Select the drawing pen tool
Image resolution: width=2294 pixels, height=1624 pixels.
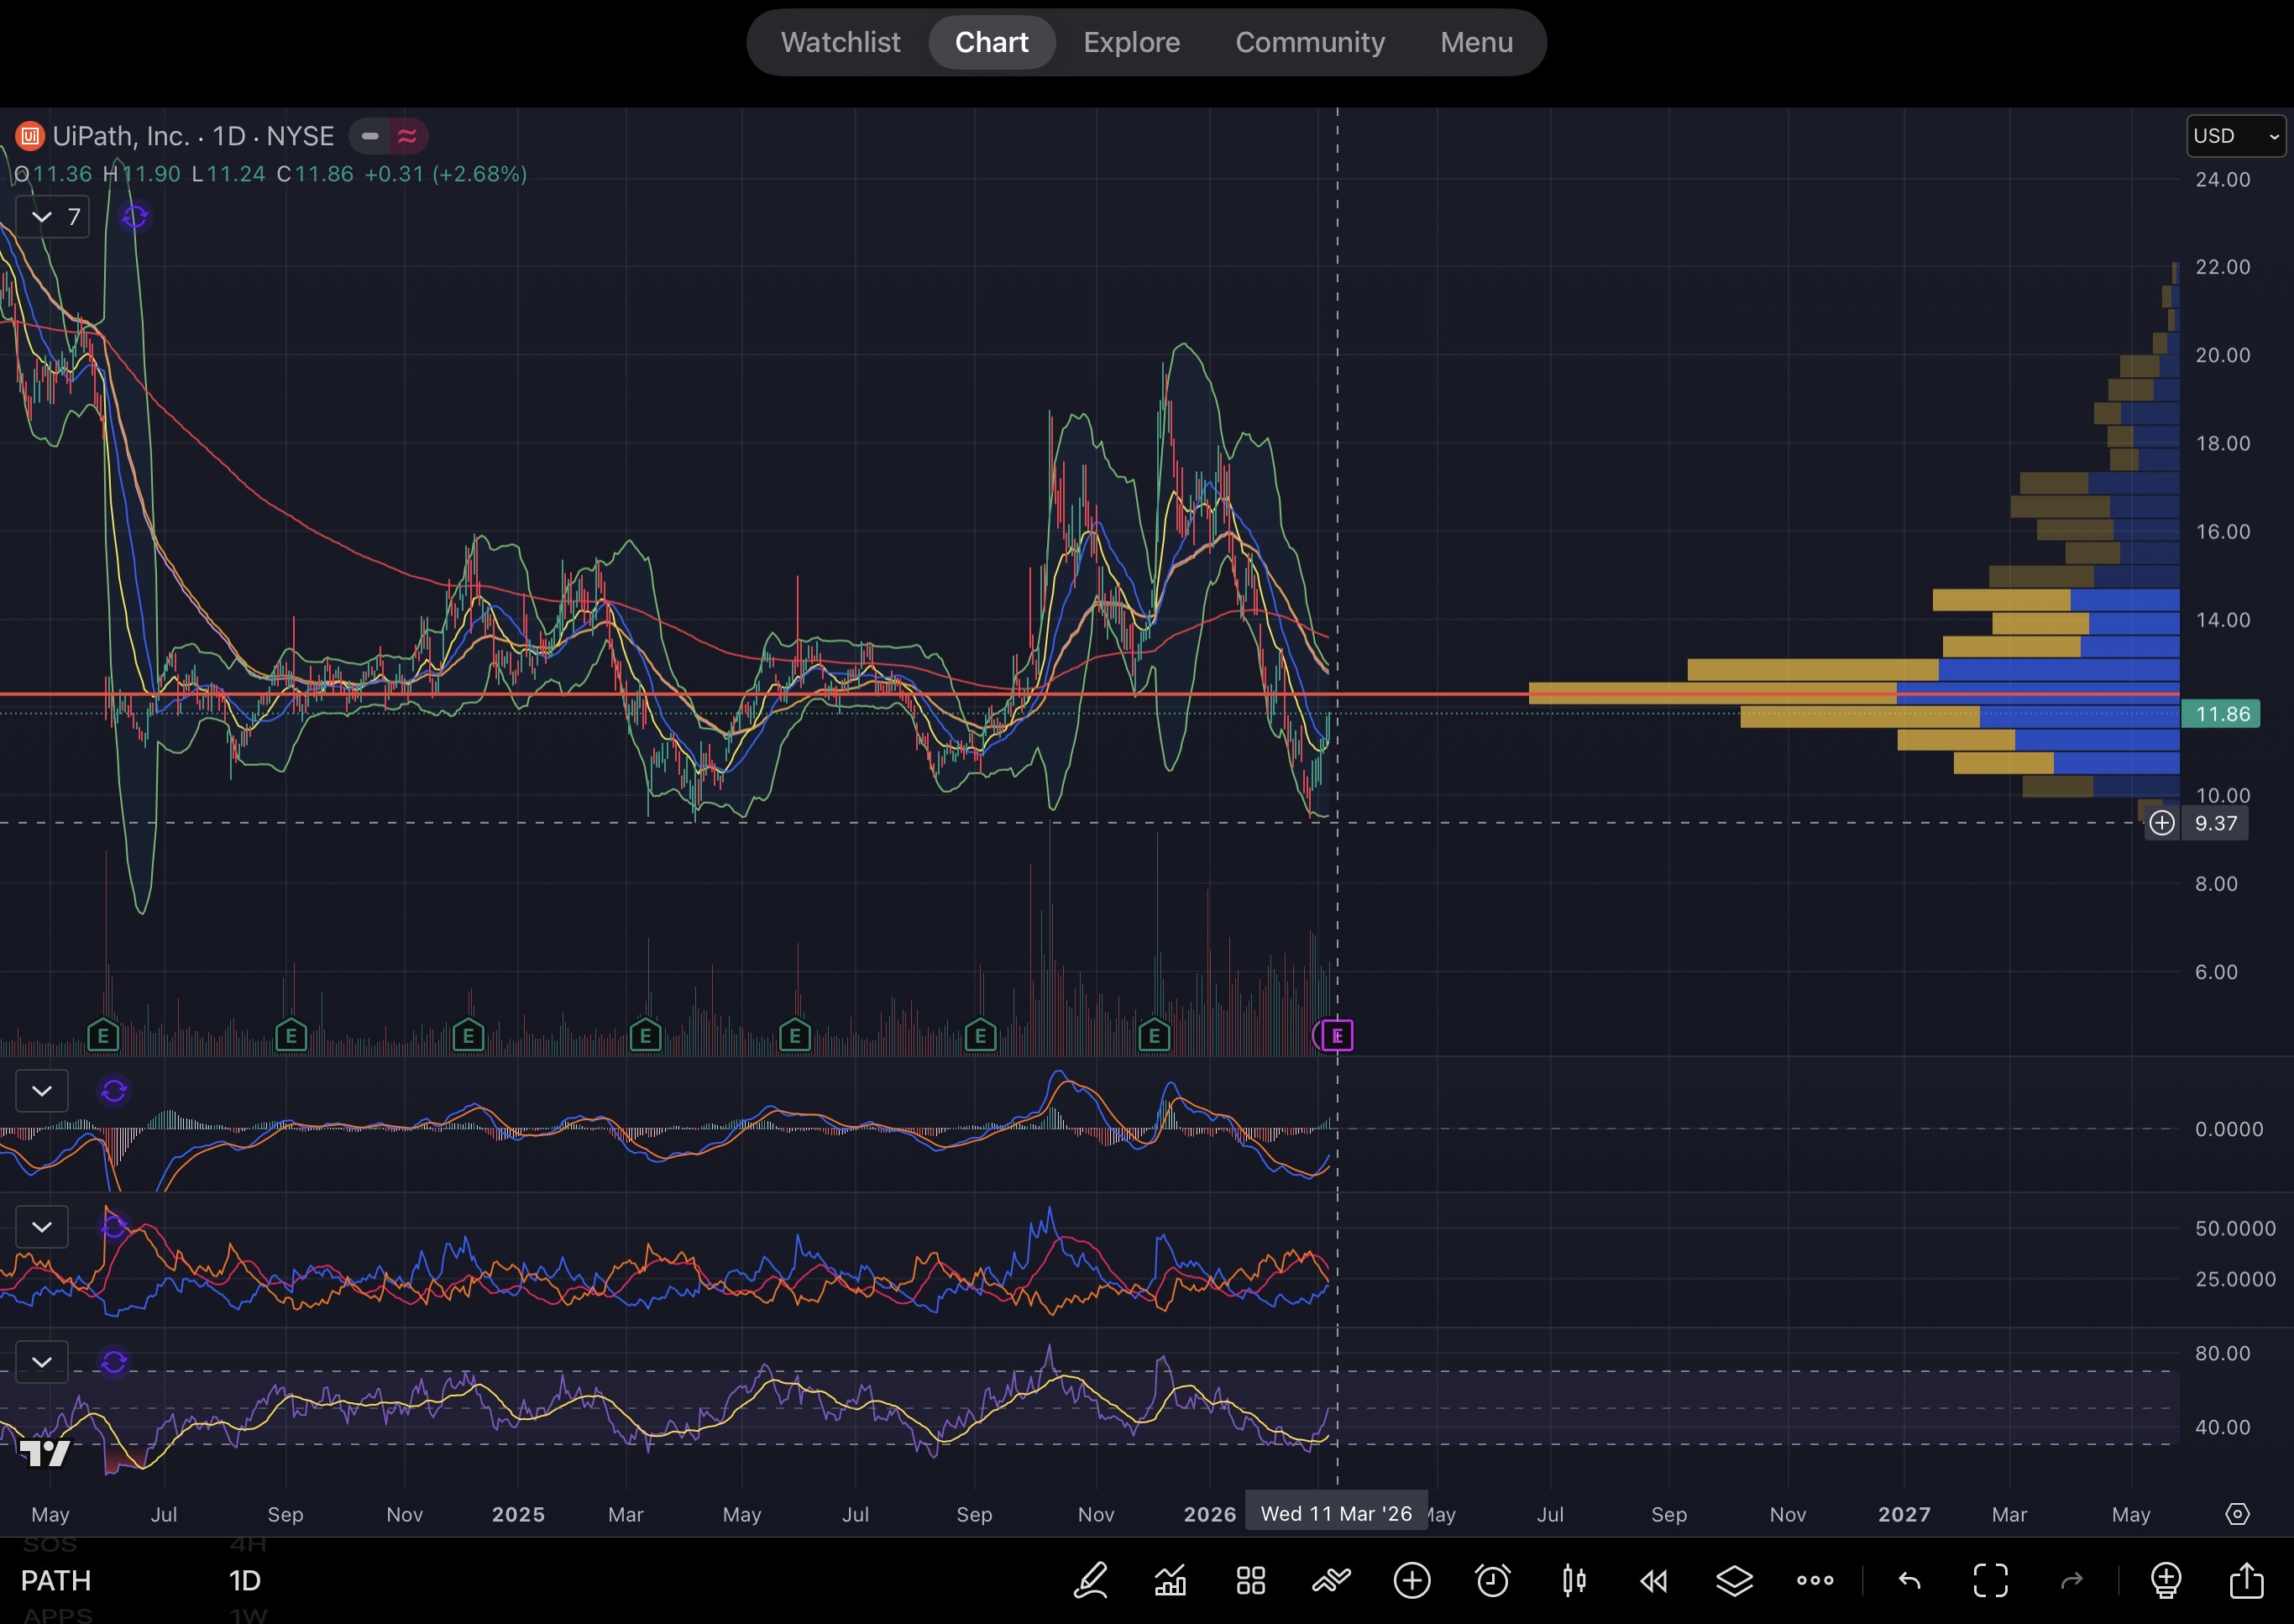[1090, 1580]
